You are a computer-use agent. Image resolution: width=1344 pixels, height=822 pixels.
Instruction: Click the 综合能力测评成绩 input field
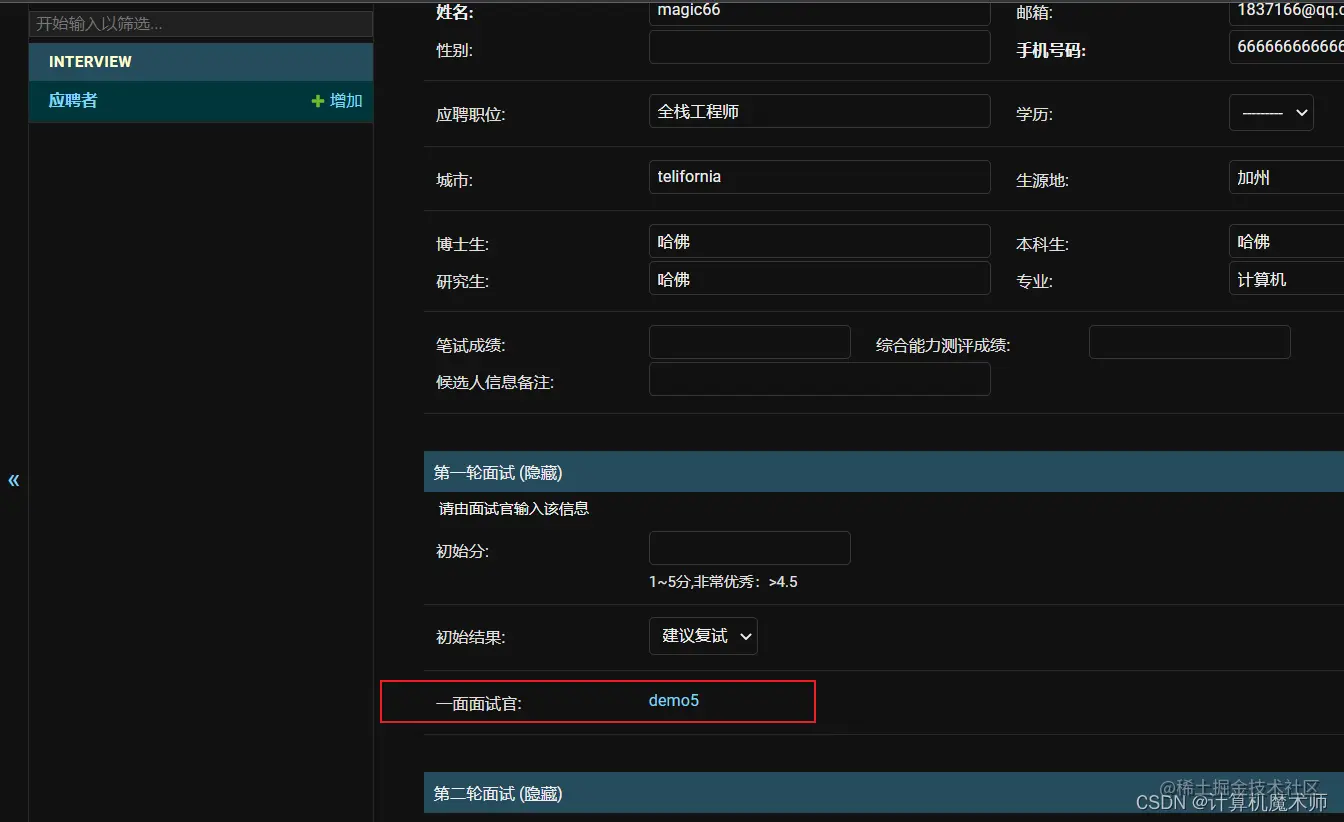click(x=1189, y=341)
